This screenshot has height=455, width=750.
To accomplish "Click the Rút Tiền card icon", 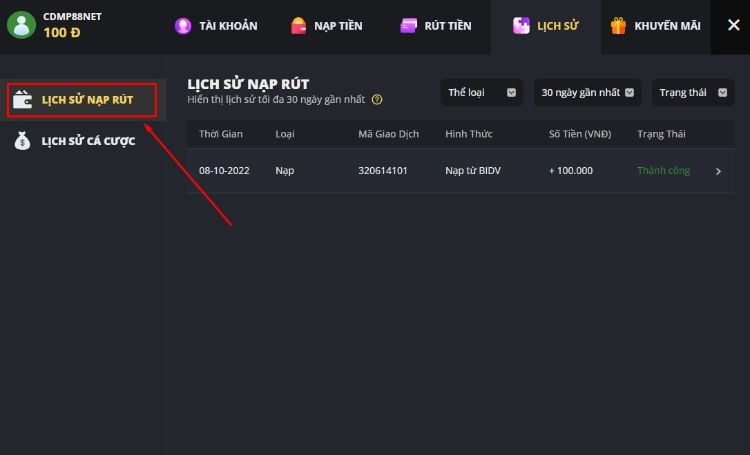I will (x=408, y=26).
